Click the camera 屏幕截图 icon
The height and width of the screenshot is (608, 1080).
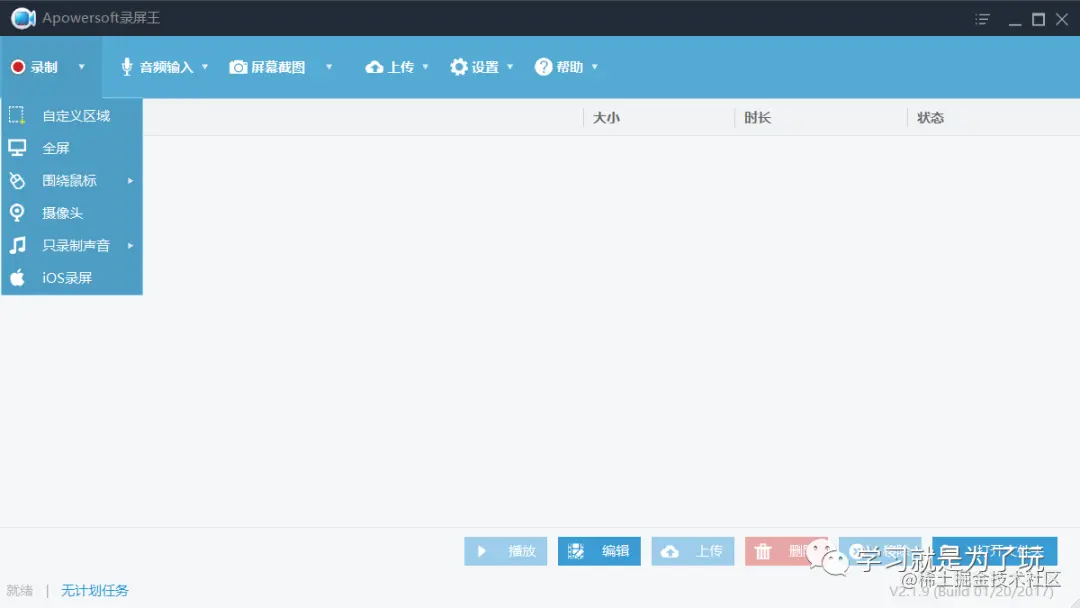[238, 67]
